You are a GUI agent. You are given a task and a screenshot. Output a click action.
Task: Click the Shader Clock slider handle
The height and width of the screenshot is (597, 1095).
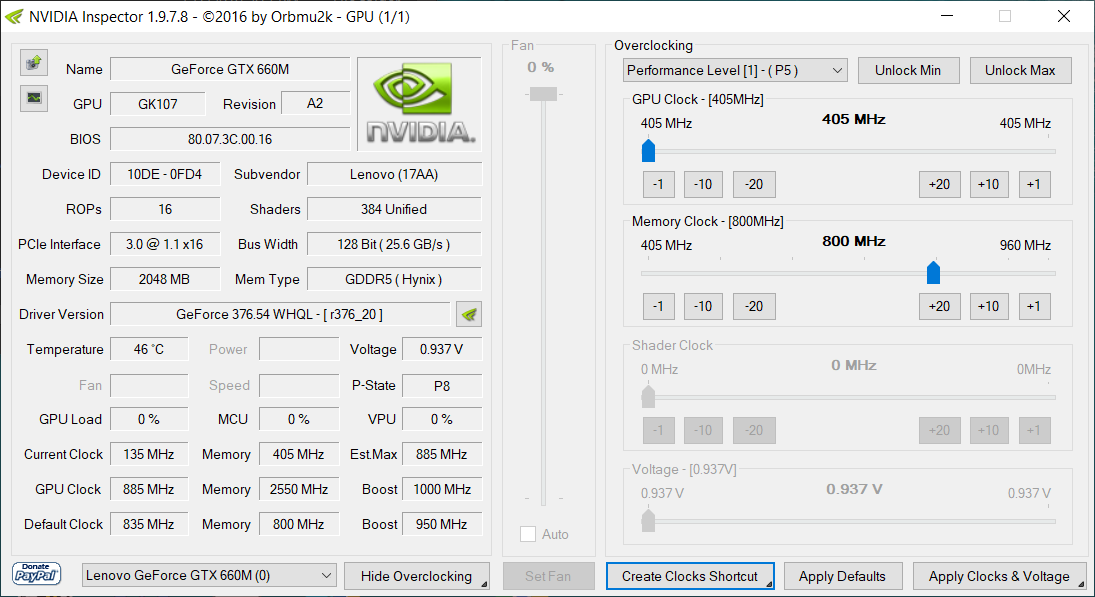point(648,396)
